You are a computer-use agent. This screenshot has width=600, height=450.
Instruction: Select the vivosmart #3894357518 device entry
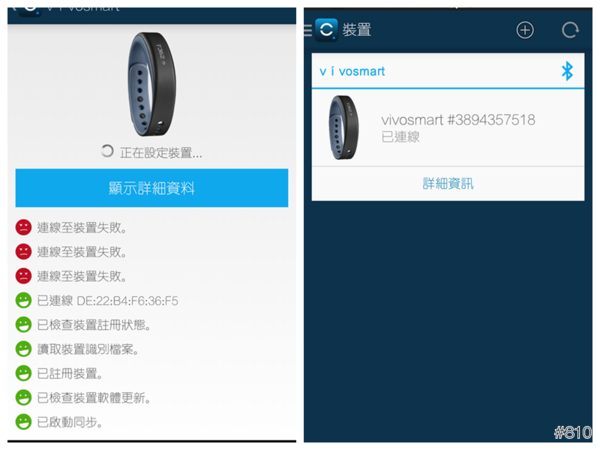coord(448,128)
